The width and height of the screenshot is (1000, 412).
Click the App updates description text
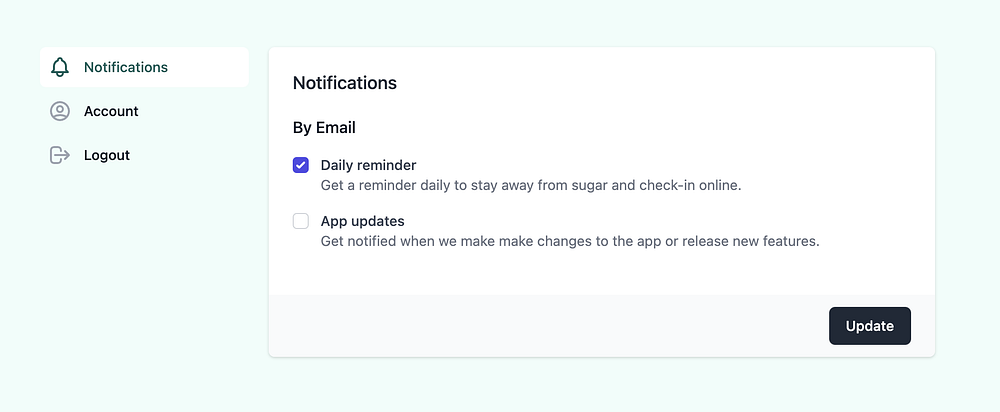pos(569,241)
